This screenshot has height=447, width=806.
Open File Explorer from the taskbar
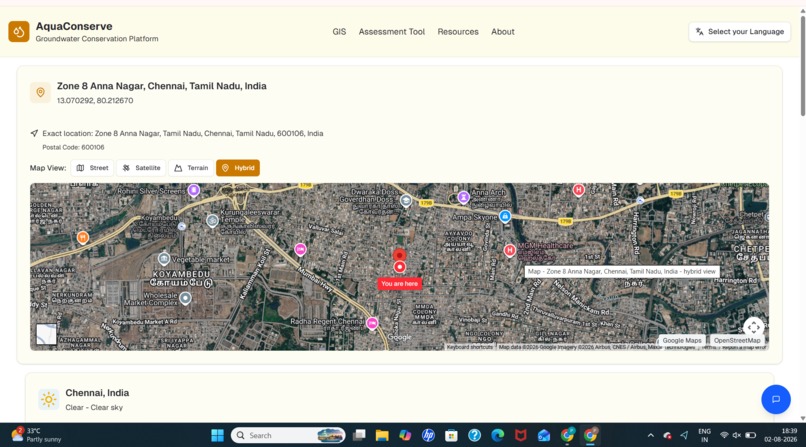382,436
